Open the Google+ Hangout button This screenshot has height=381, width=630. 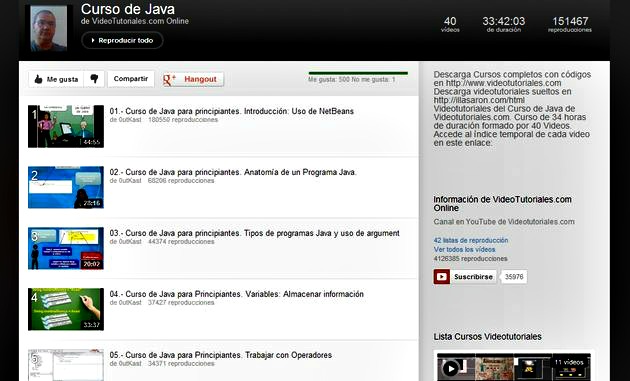click(193, 79)
